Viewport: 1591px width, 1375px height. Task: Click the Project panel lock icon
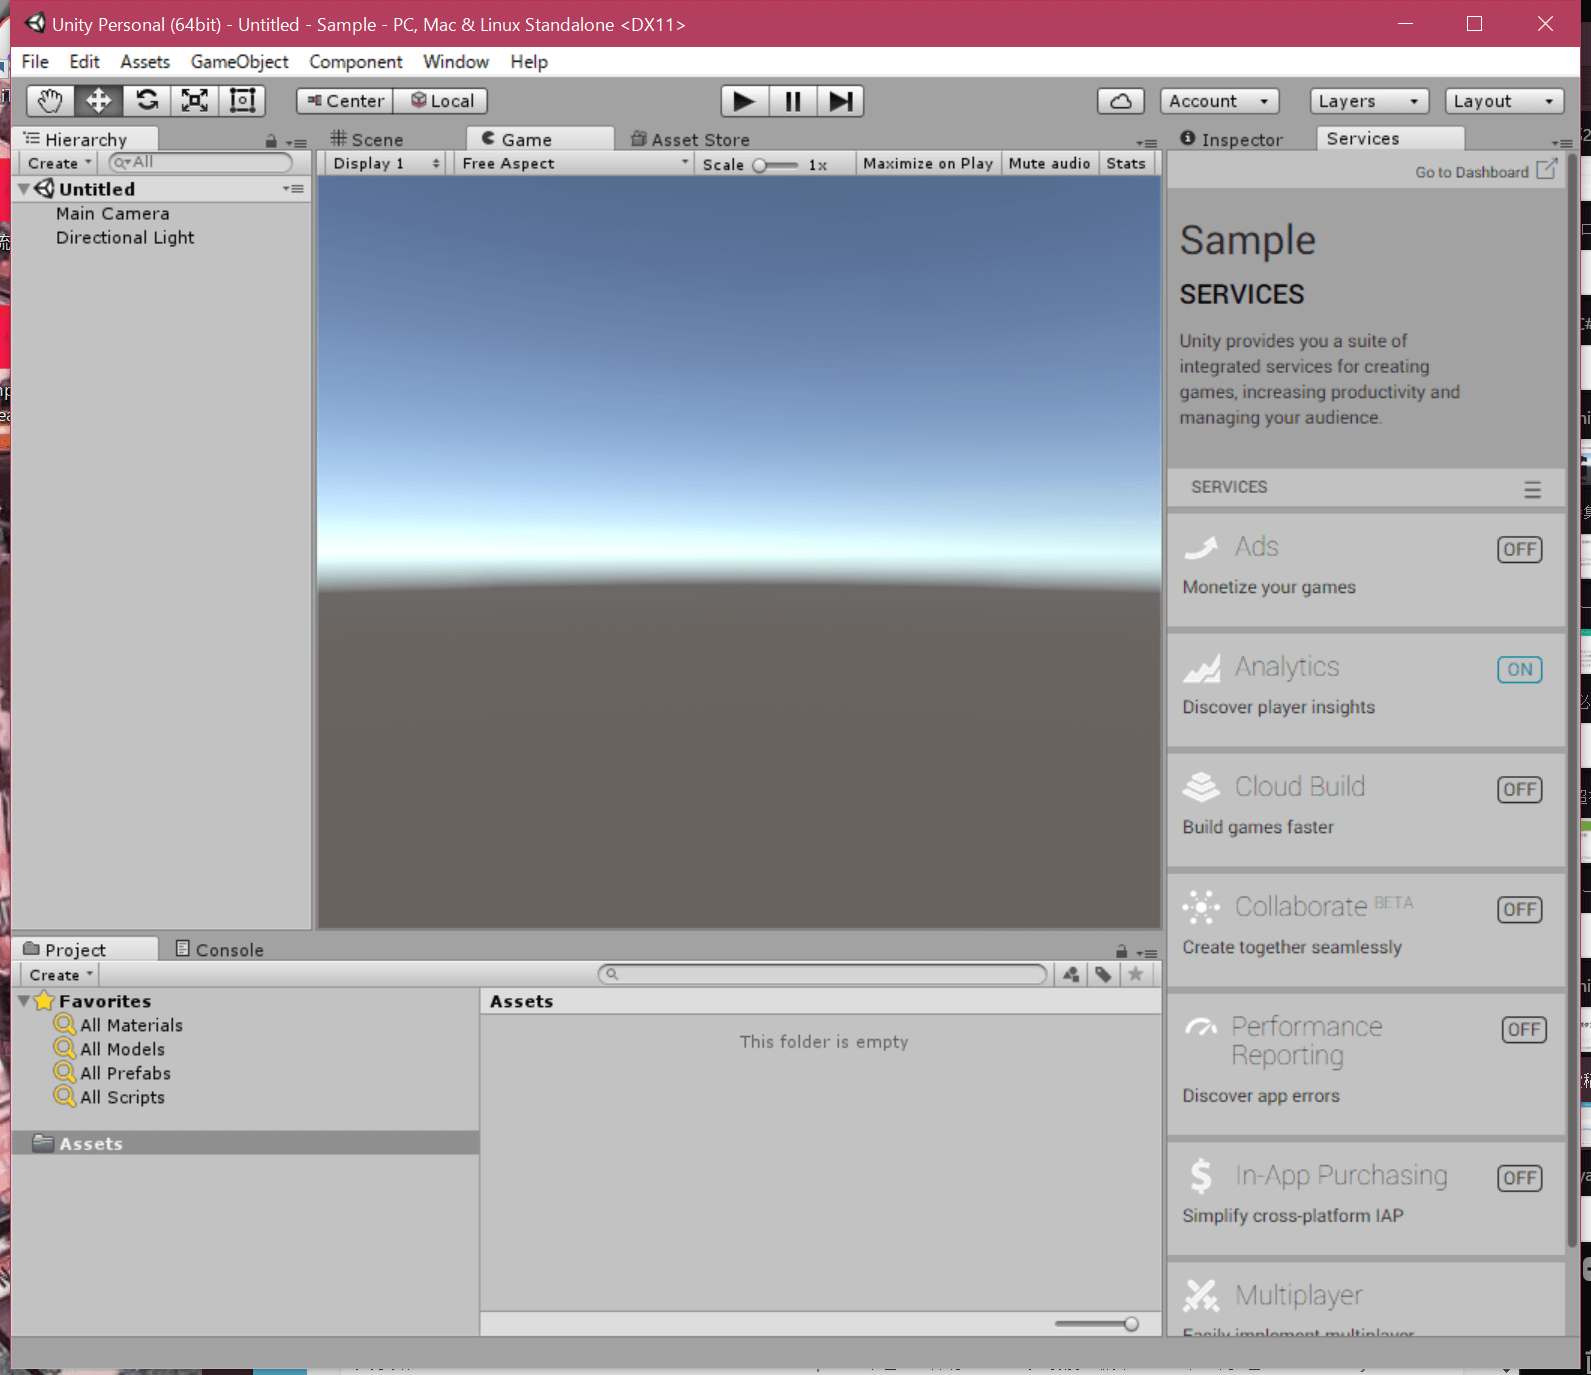click(1121, 951)
